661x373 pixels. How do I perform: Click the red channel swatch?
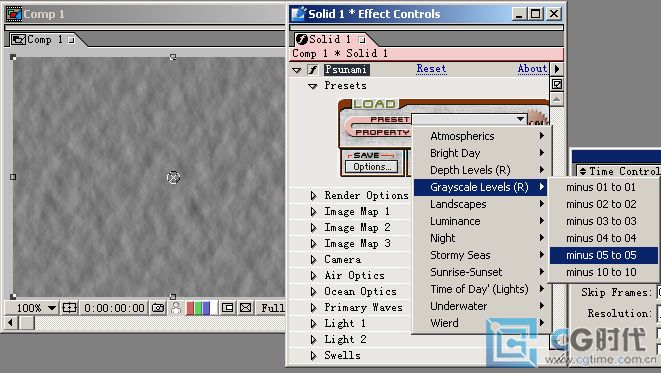pos(190,308)
